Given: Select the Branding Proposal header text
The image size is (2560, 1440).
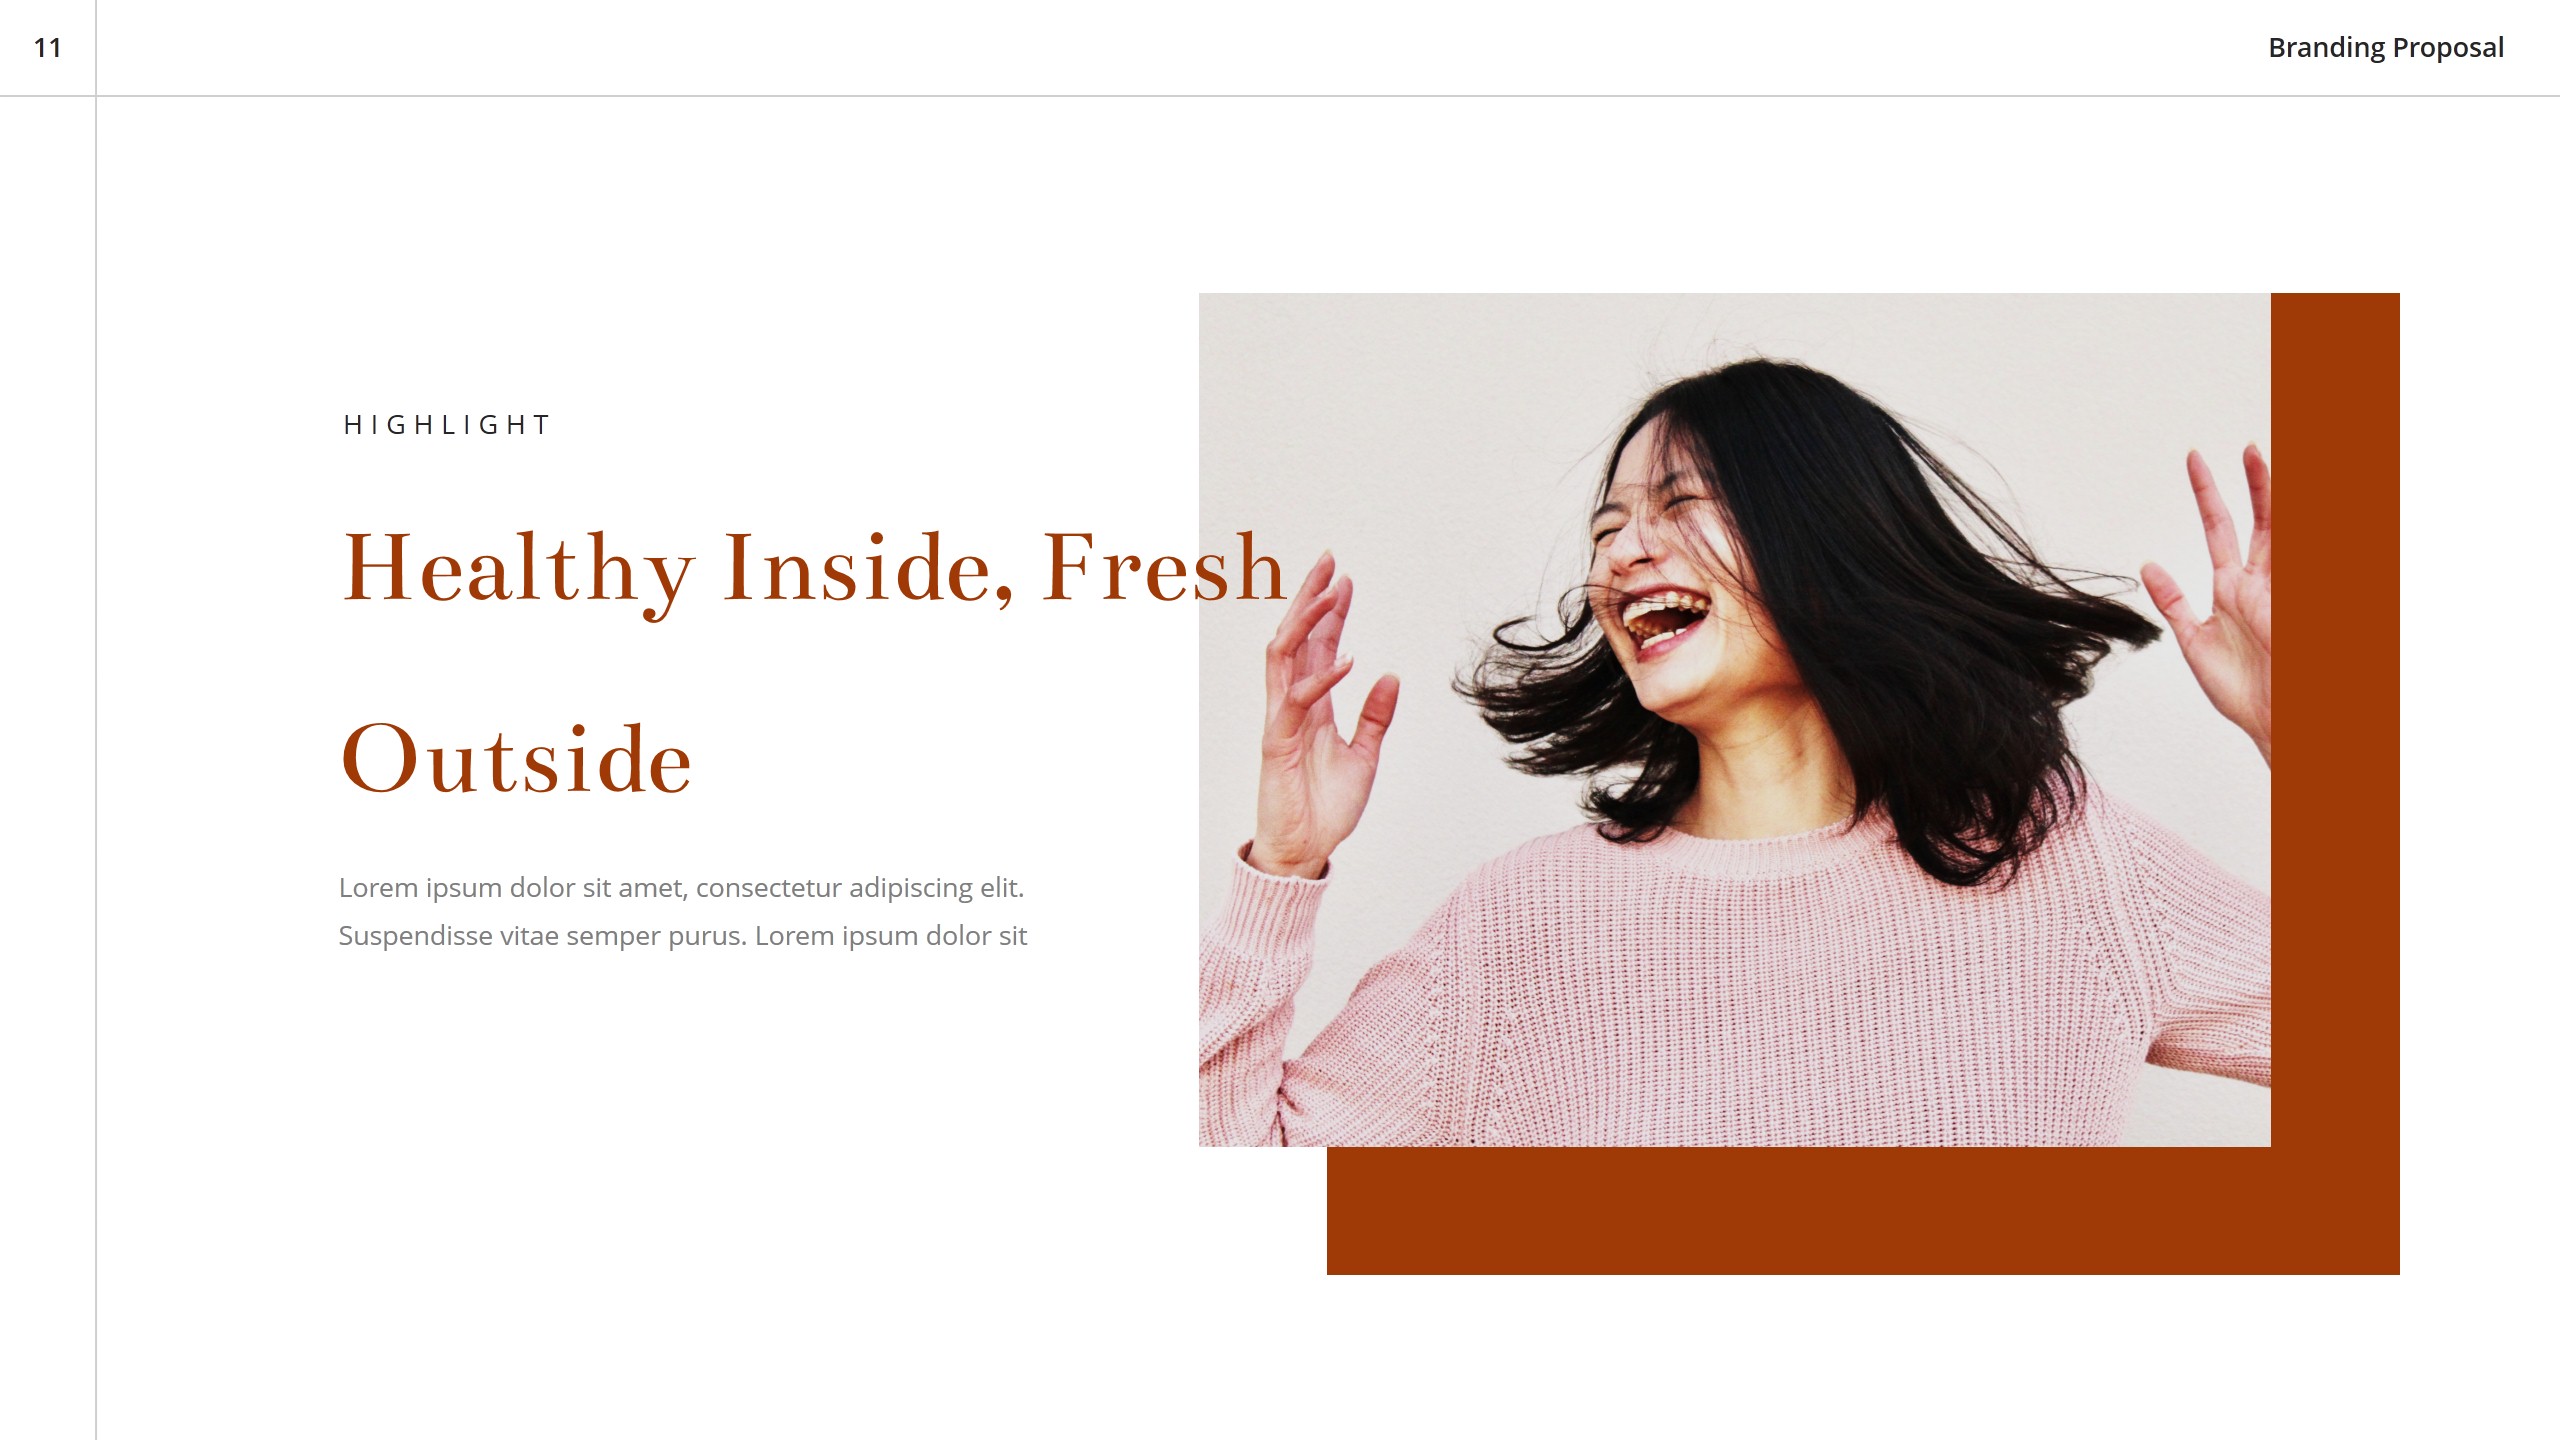Looking at the screenshot, I should pyautogui.click(x=2385, y=48).
